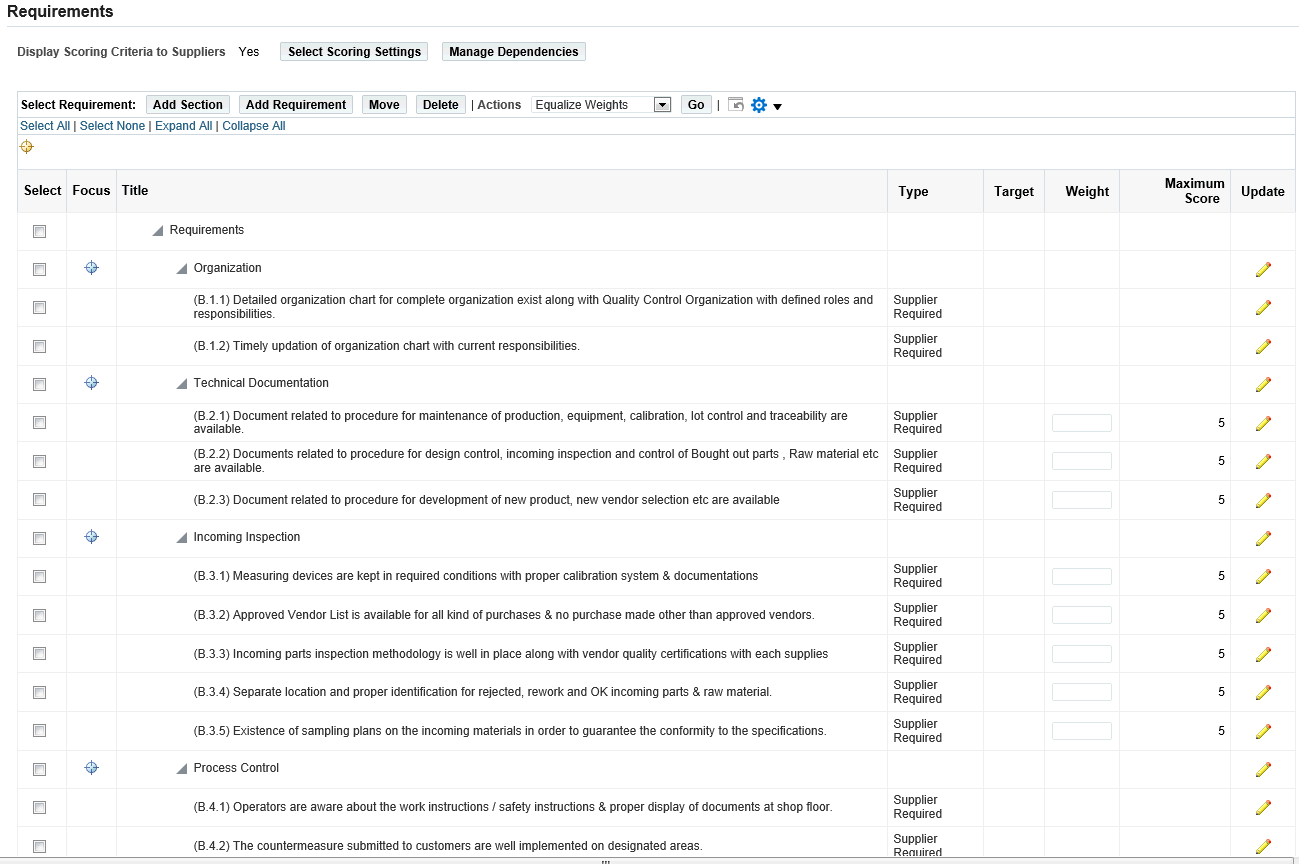Select the Process Control section checkbox
Screen dimensions: 1299x864
tap(39, 769)
